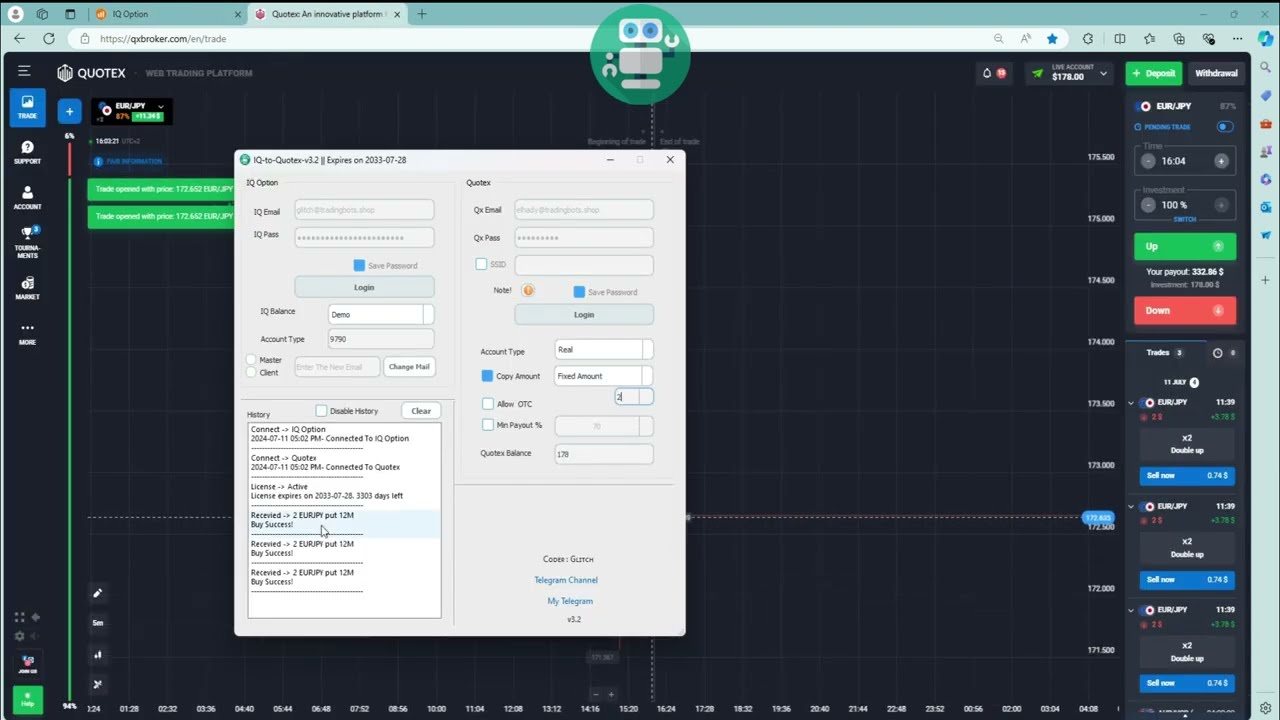Open the browser three-dots settings menu
This screenshot has height=720, width=1280.
click(x=1238, y=39)
